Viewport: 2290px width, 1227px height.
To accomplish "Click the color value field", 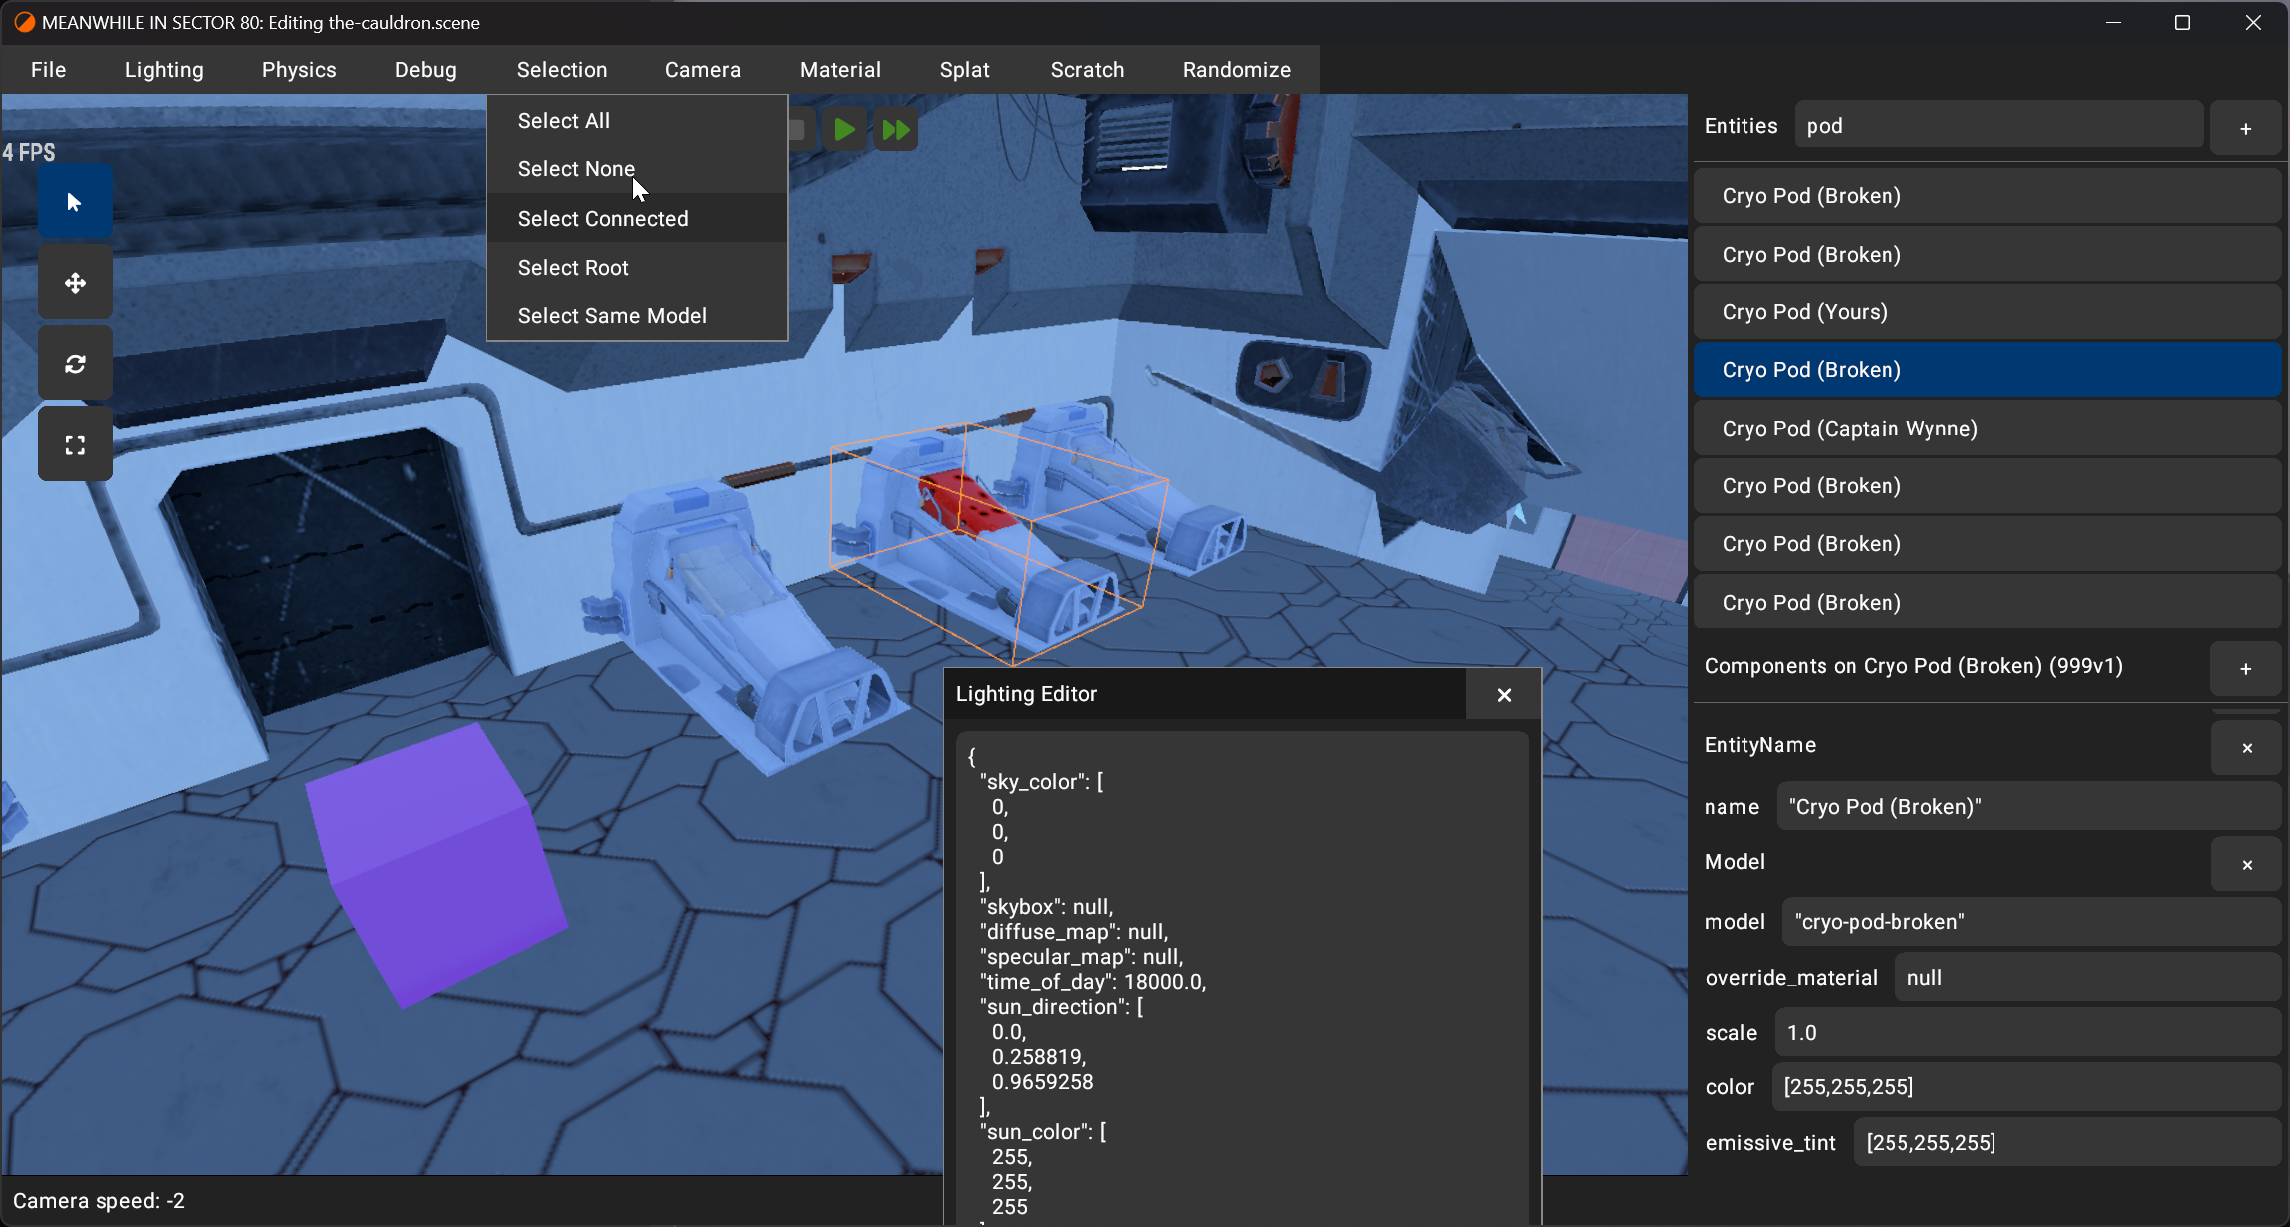I will tap(2025, 1087).
